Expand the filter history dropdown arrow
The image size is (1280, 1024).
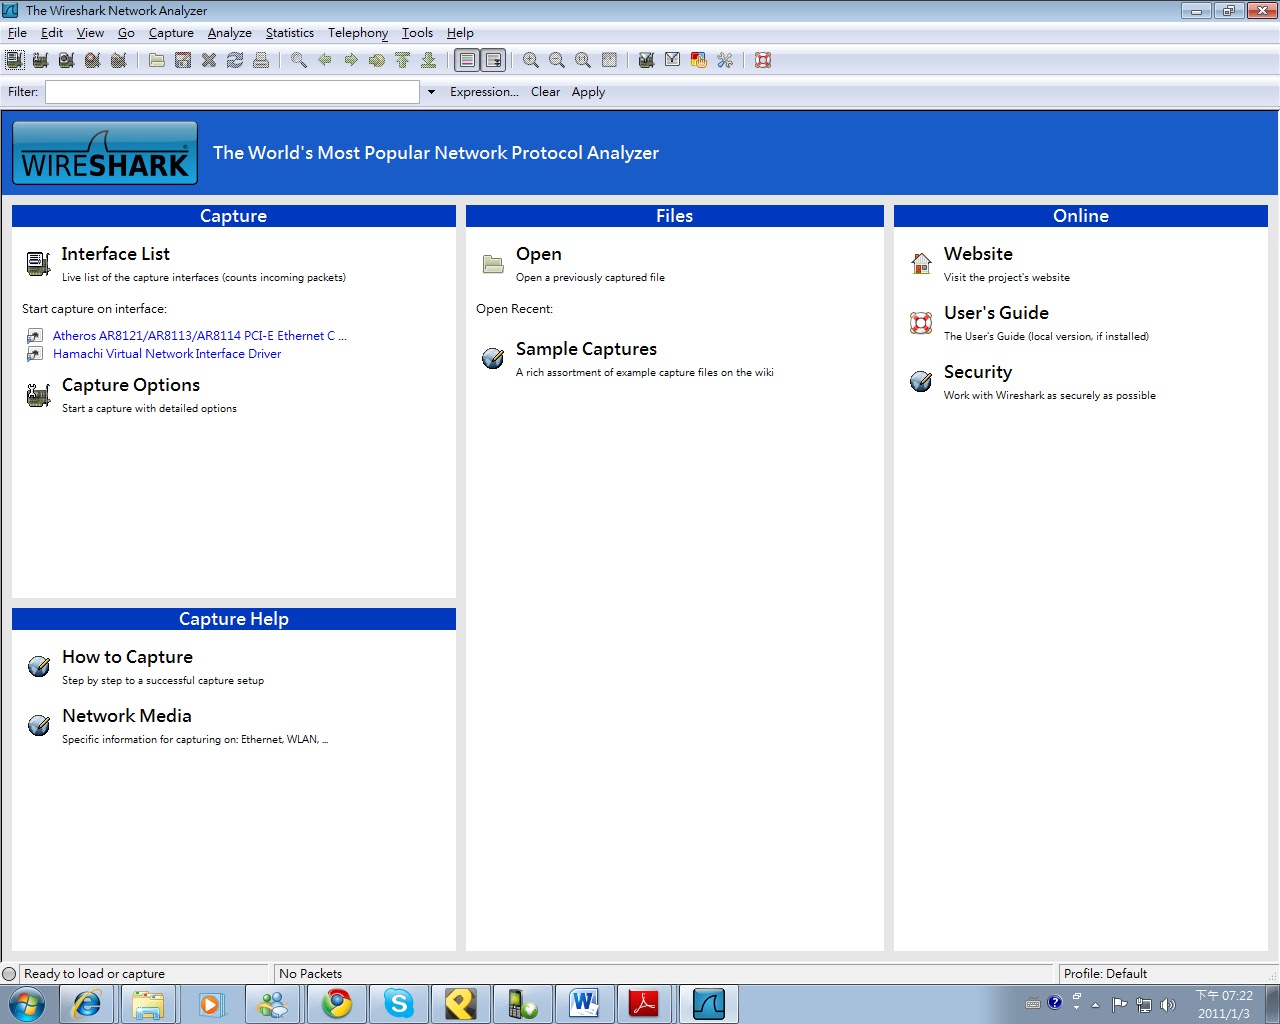pyautogui.click(x=431, y=92)
